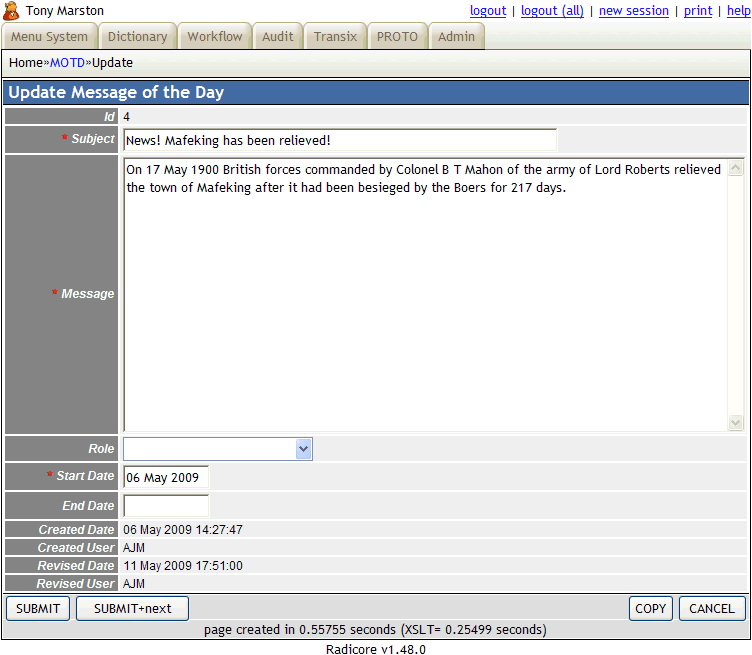Navigate to MOTD breadcrumb link
The width and height of the screenshot is (752, 655).
67,63
